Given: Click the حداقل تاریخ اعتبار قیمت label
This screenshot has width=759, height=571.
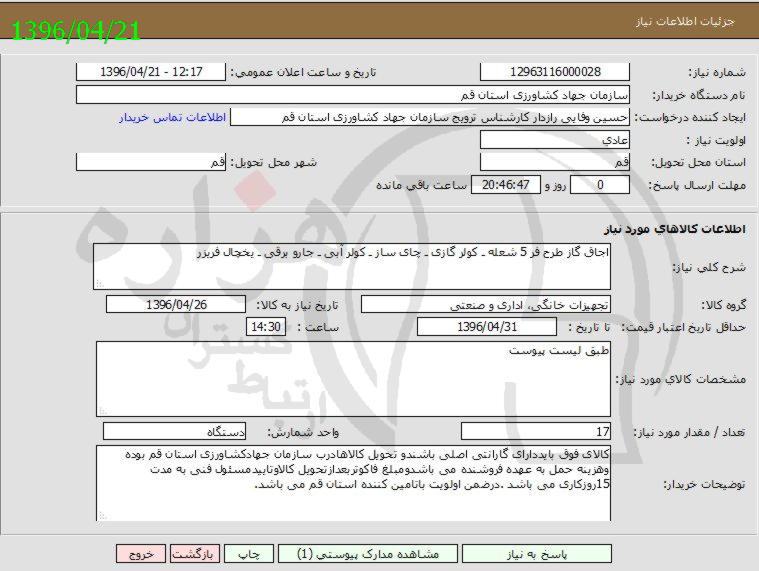Looking at the screenshot, I should coord(684,327).
